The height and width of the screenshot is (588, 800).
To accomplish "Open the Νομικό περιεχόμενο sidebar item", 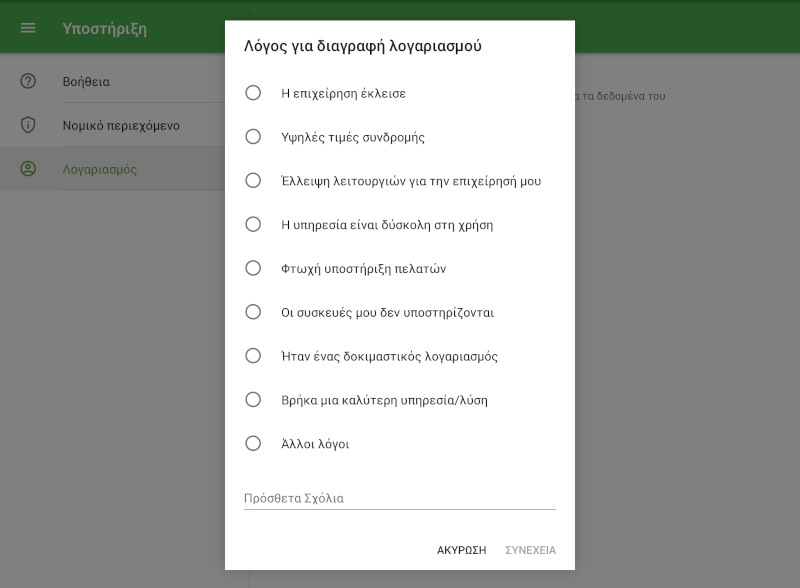I will tap(112, 125).
